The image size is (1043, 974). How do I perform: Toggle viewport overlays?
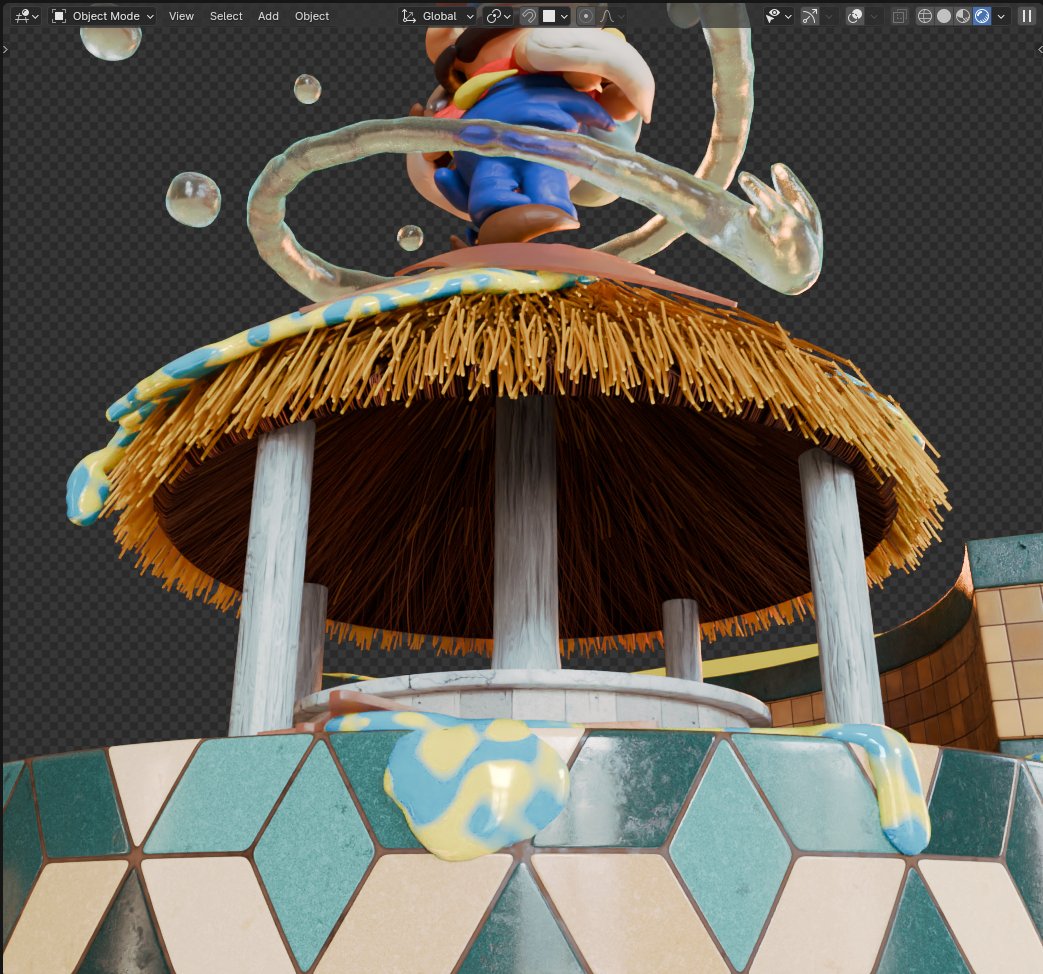tap(855, 16)
